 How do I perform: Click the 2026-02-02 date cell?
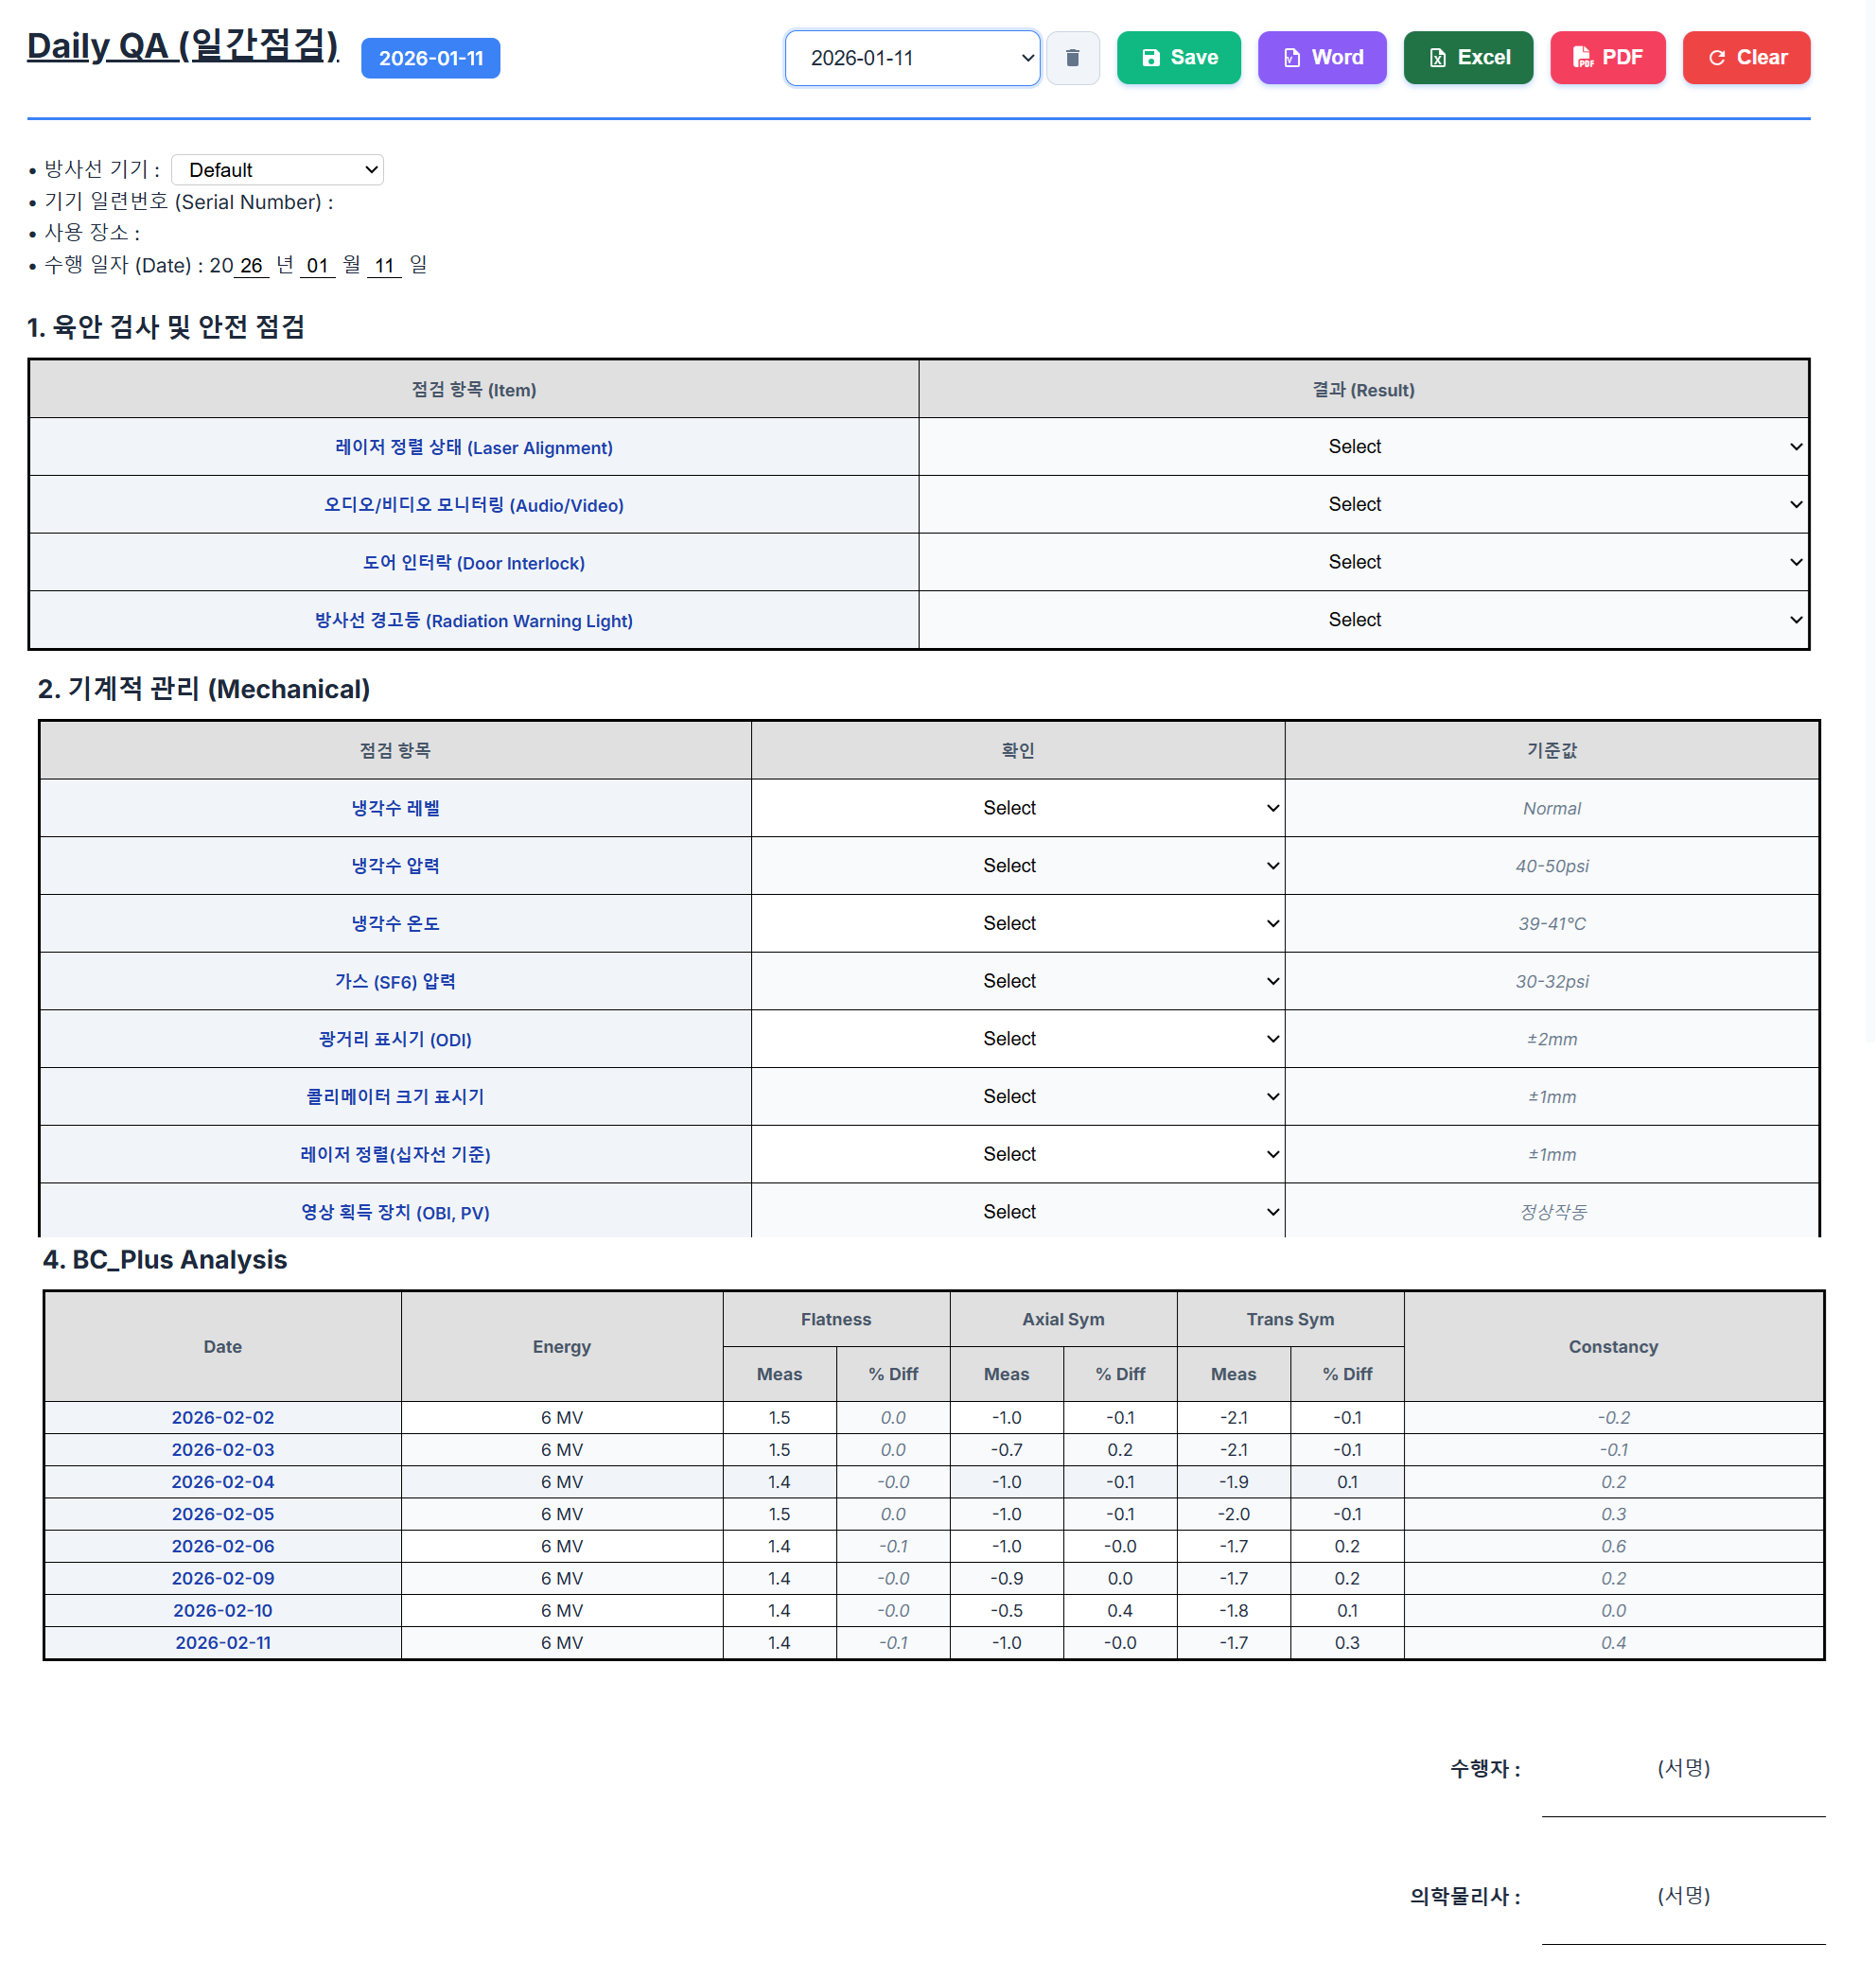(223, 1418)
